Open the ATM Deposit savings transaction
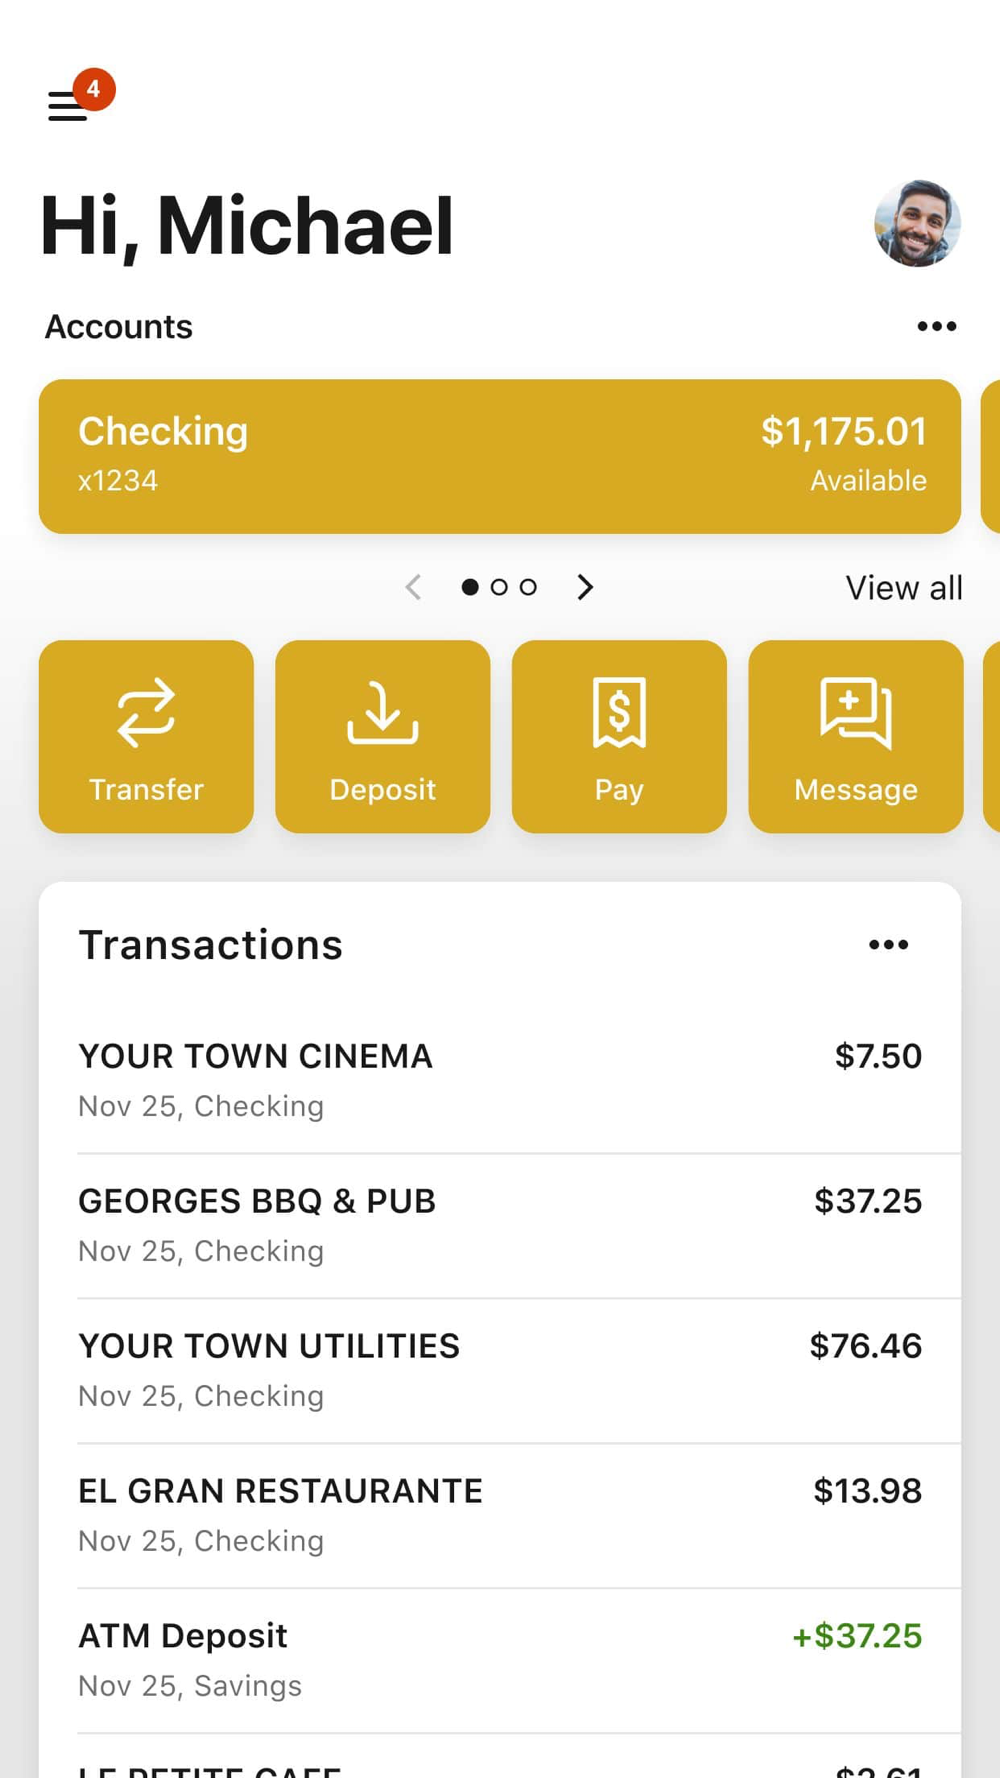The image size is (1000, 1778). (x=500, y=1660)
